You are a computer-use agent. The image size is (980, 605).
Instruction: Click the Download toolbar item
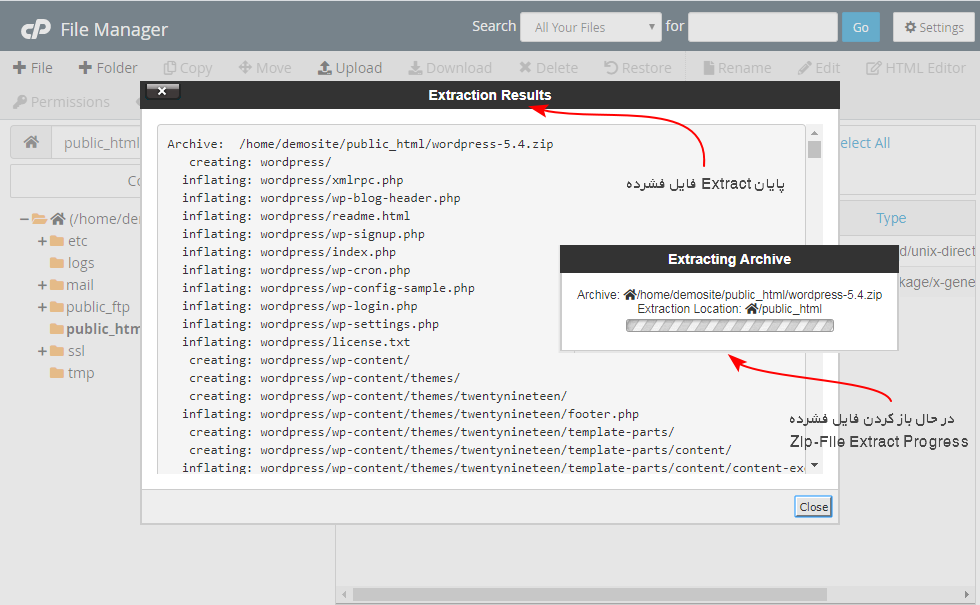pyautogui.click(x=450, y=68)
